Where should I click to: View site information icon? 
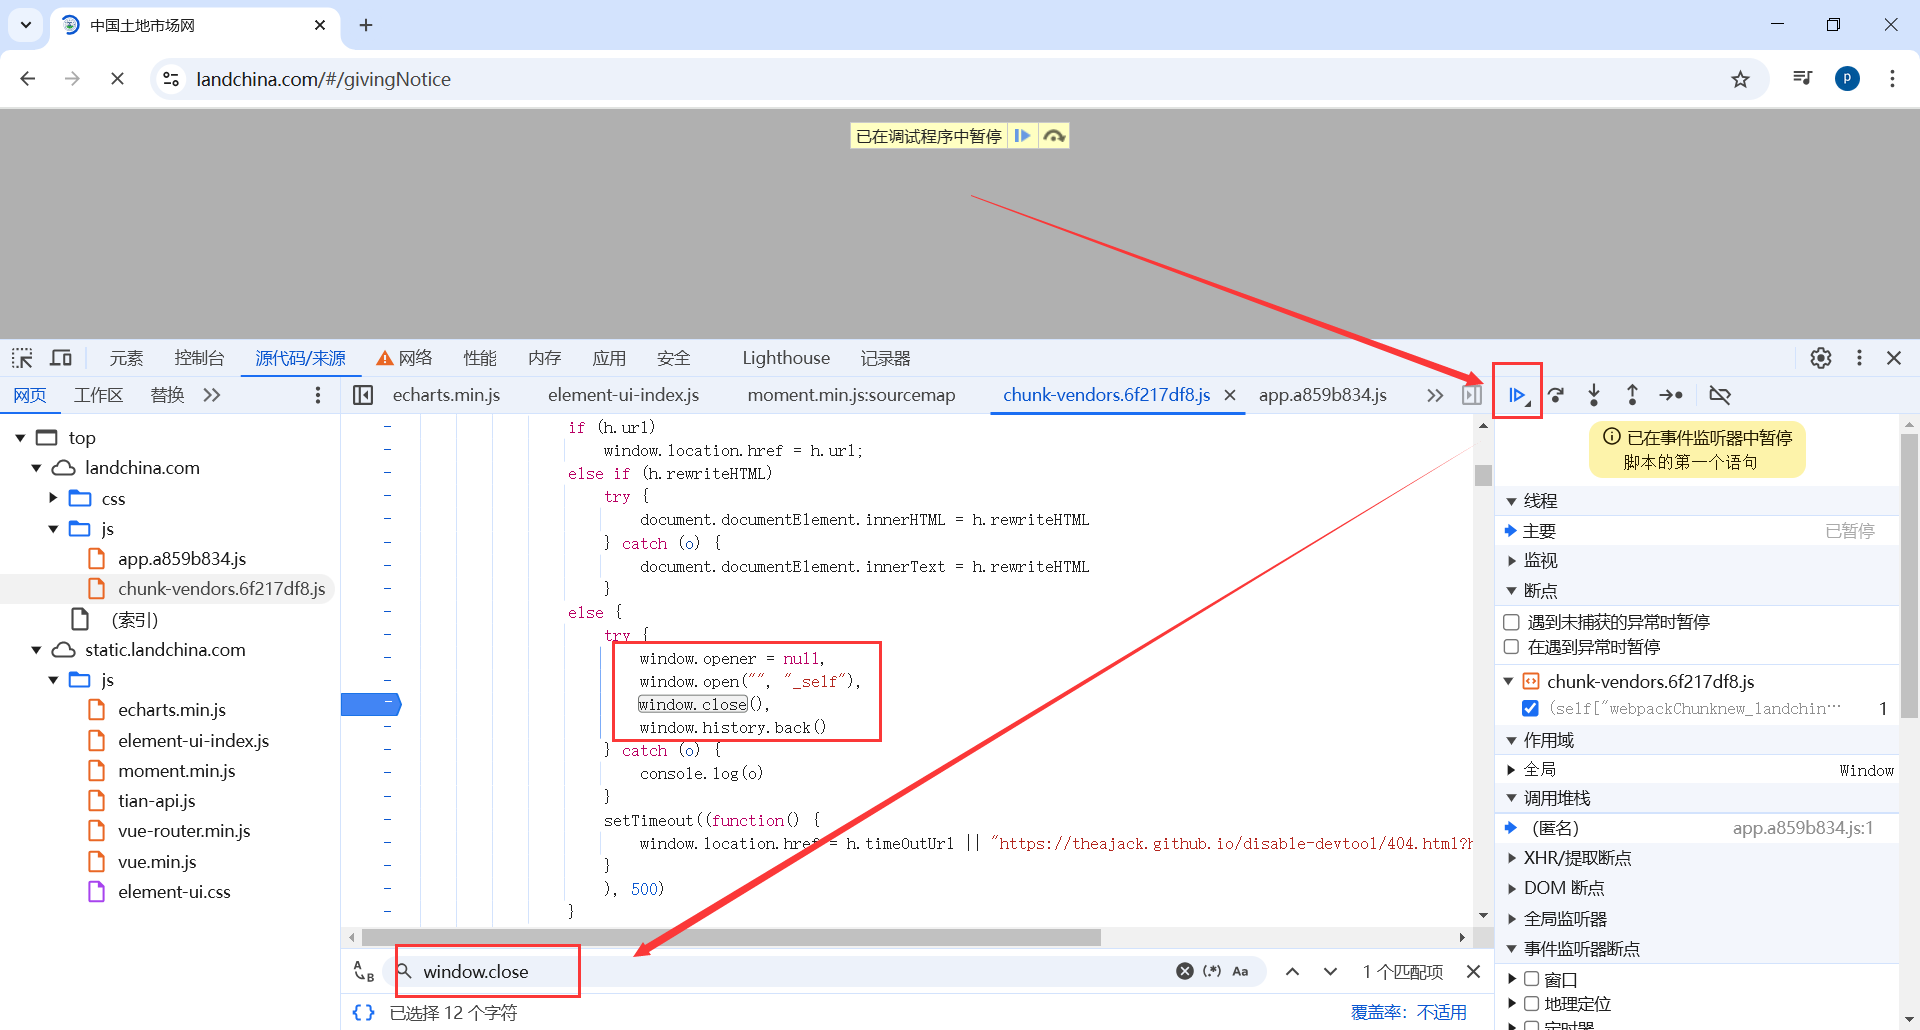[x=171, y=79]
